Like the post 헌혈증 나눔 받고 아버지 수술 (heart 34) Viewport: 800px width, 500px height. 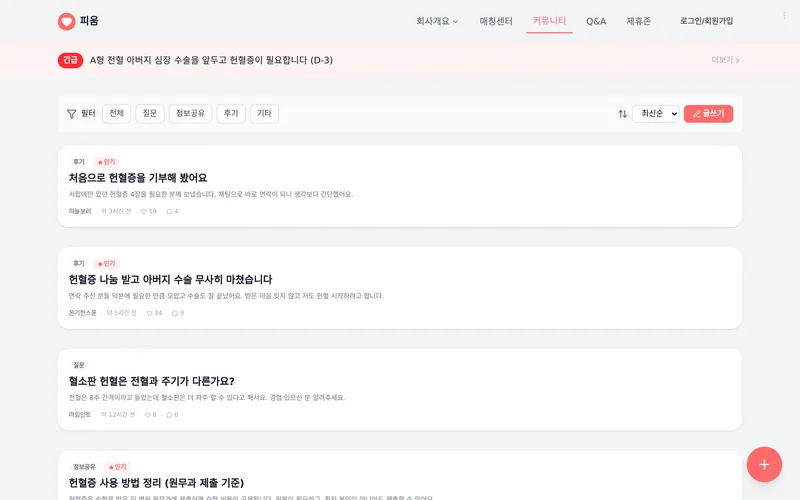pos(154,313)
